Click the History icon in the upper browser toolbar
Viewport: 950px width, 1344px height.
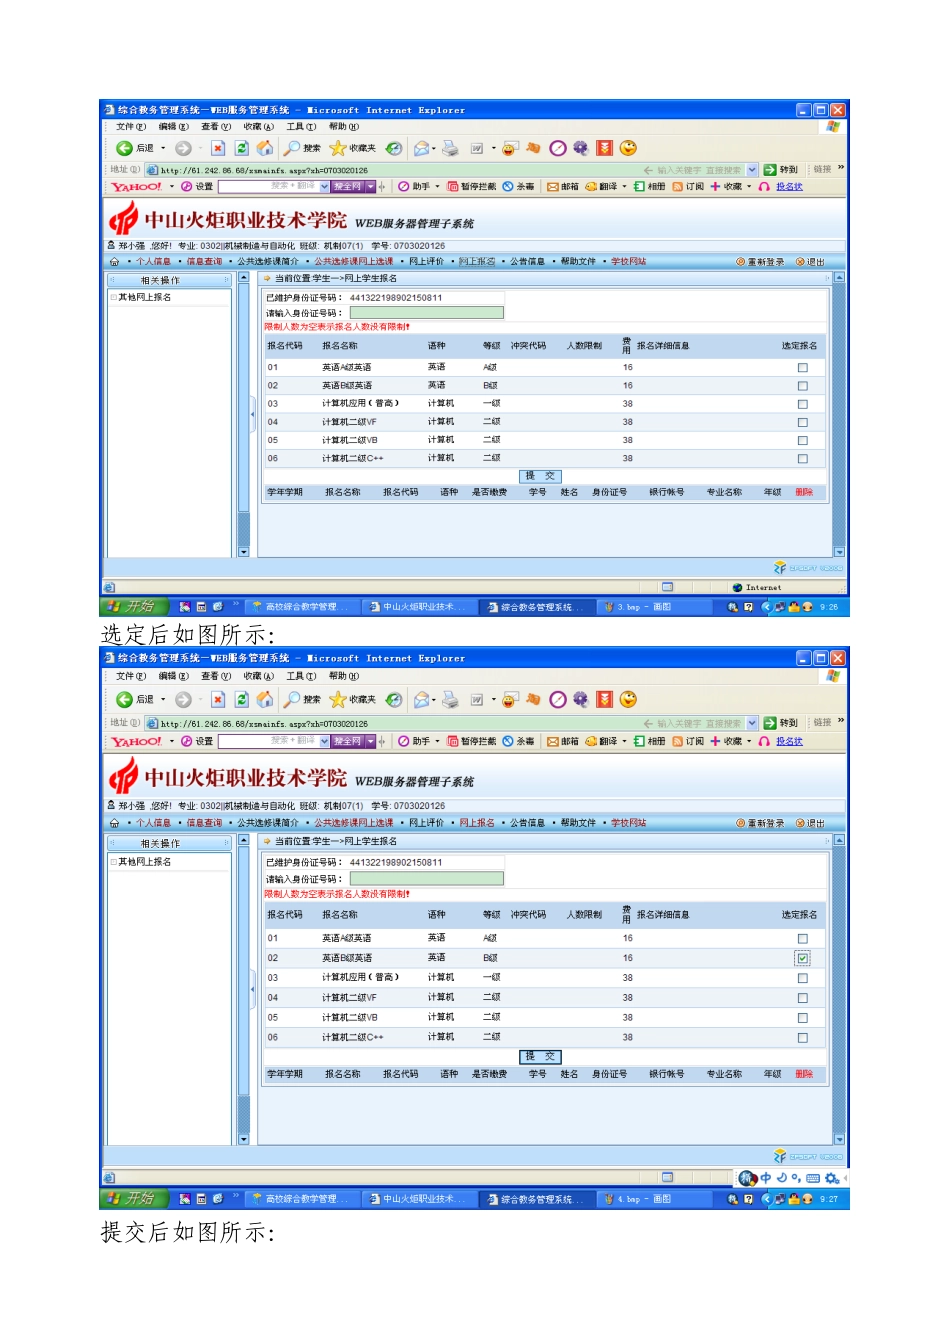[394, 148]
